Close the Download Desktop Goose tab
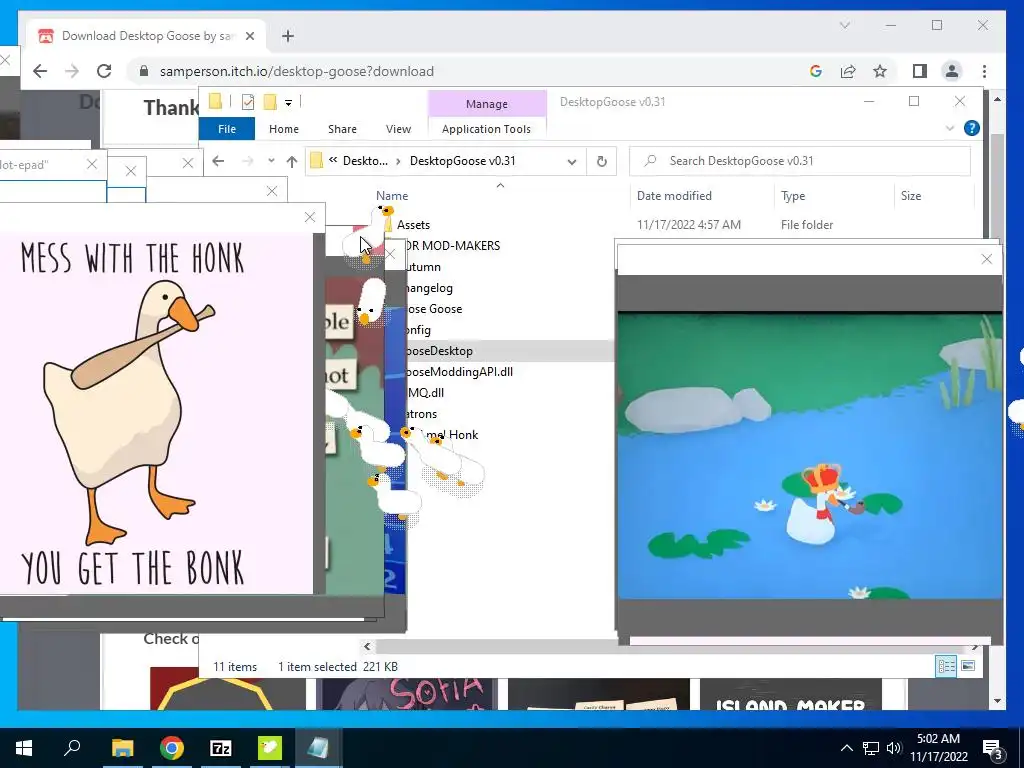1024x768 pixels. pos(249,36)
